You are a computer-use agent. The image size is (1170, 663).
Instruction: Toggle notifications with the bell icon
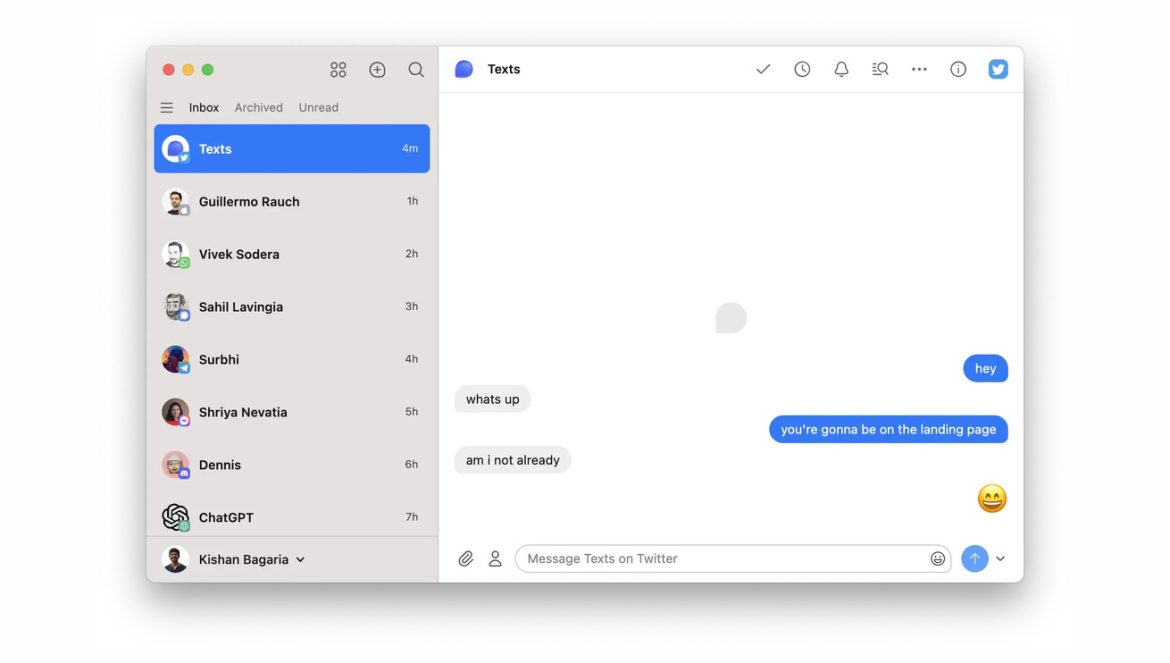[x=841, y=69]
